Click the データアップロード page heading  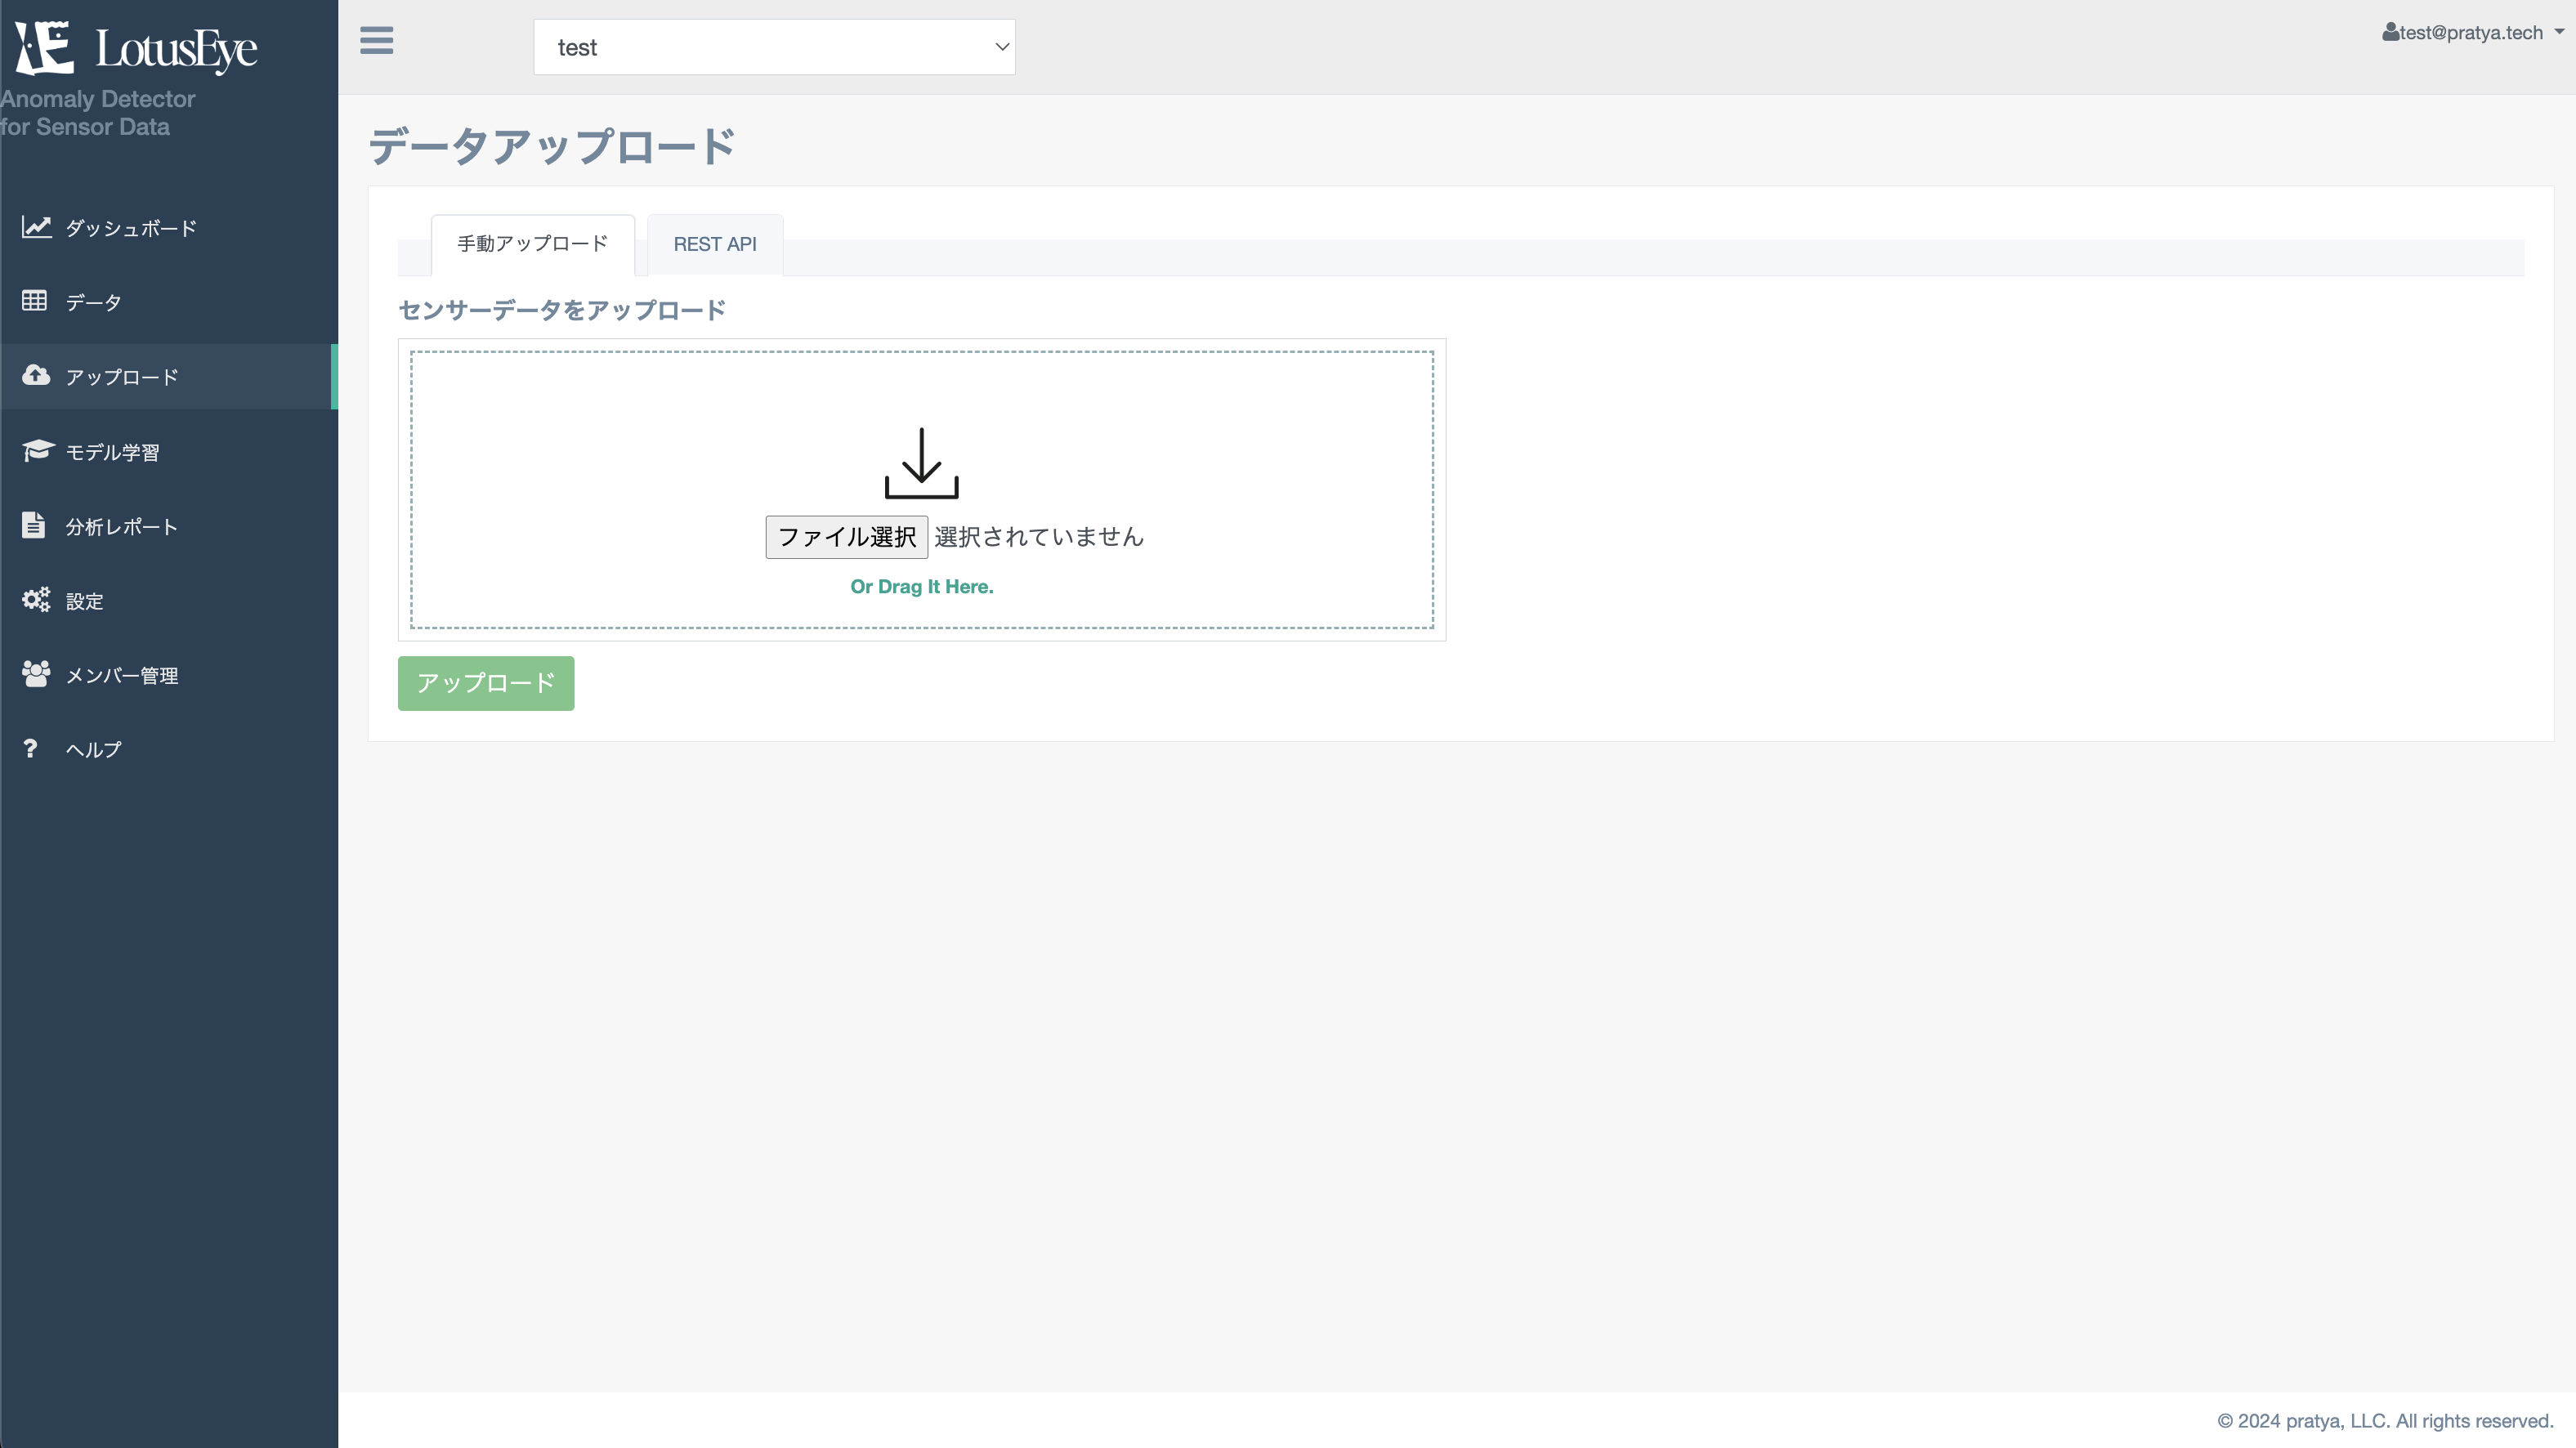click(552, 146)
